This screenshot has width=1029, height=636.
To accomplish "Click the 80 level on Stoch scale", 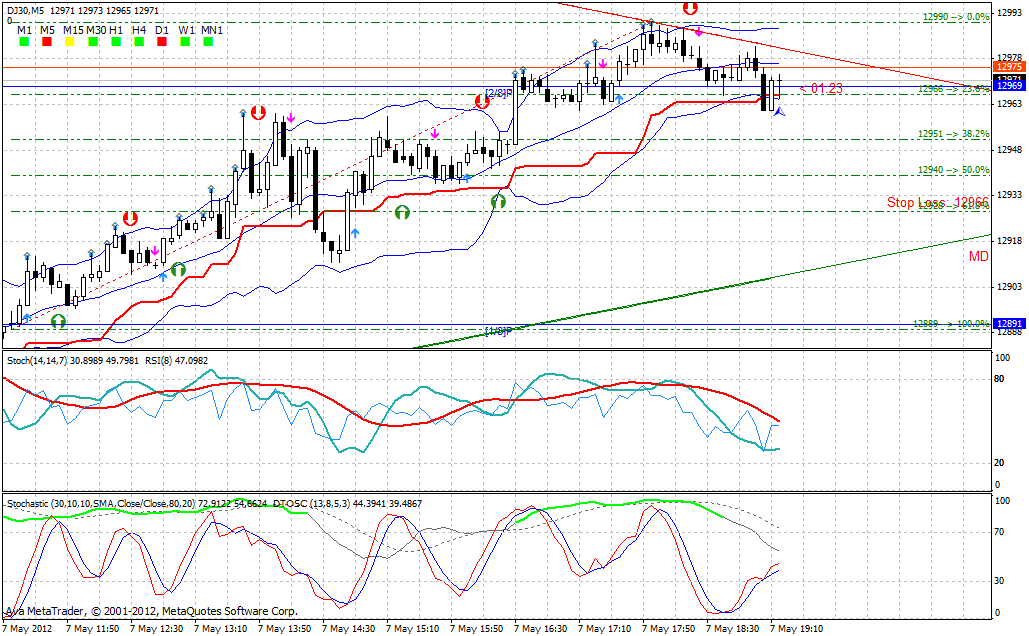I will coord(999,379).
